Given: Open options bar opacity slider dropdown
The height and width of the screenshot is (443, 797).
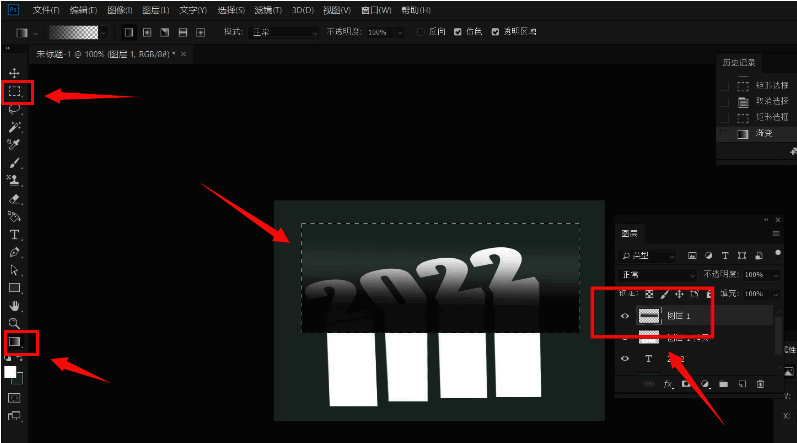Looking at the screenshot, I should point(400,33).
